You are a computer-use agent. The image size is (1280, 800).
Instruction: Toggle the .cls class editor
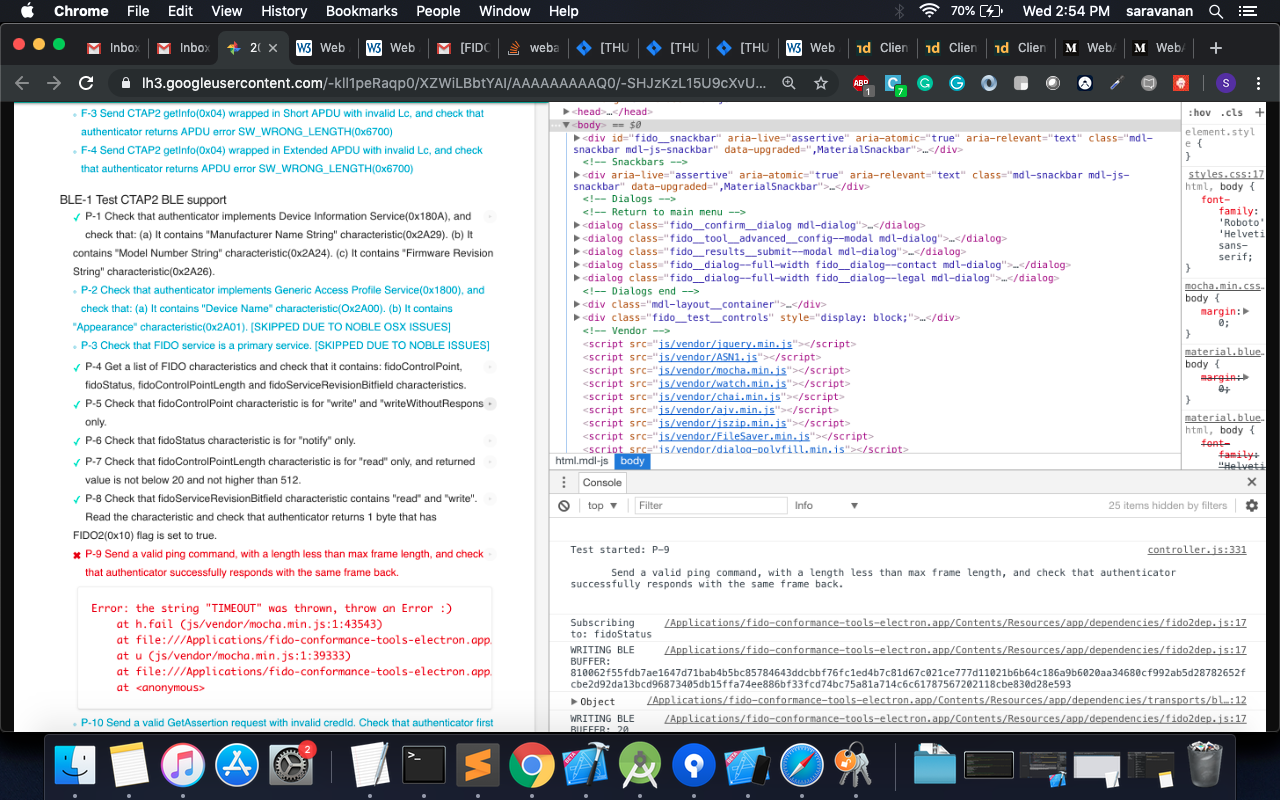pyautogui.click(x=1234, y=113)
